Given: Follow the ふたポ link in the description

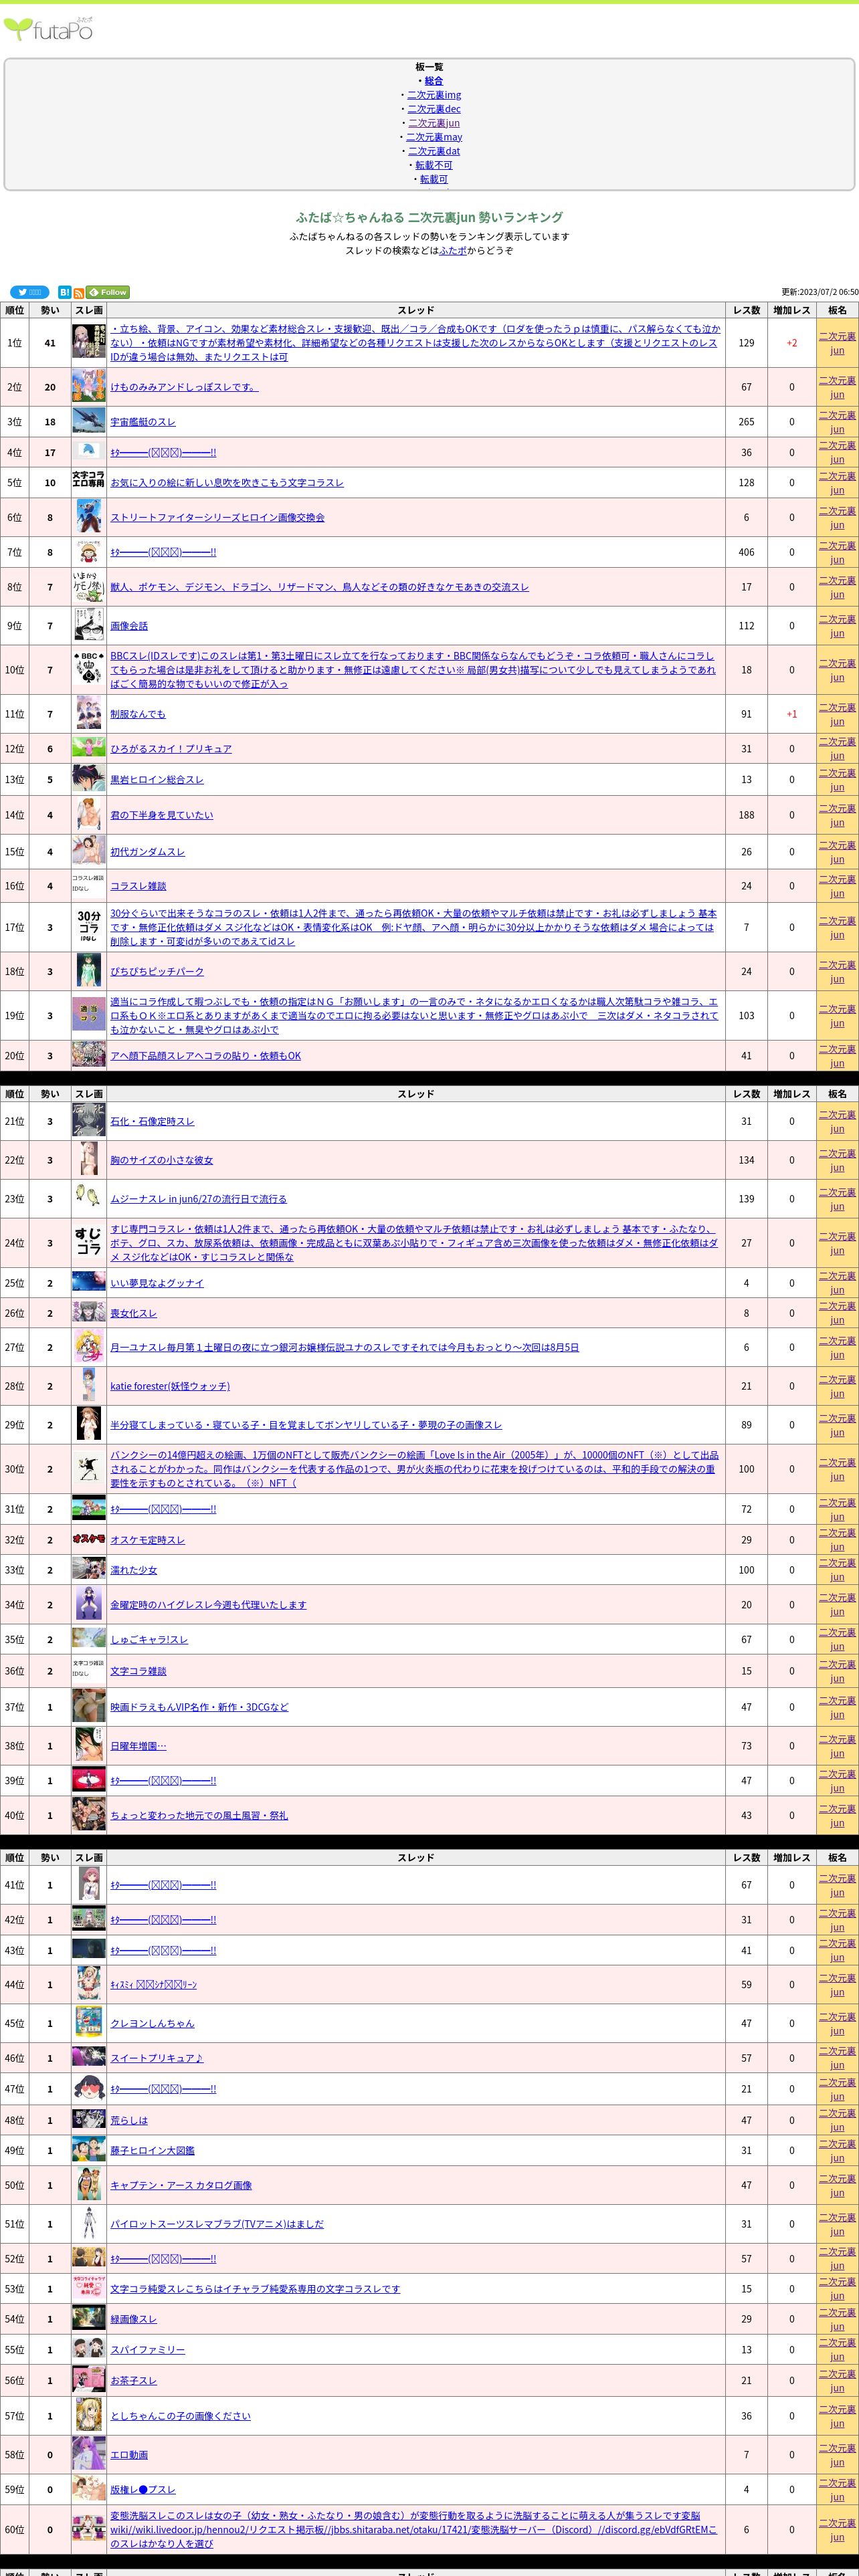Looking at the screenshot, I should 453,251.
